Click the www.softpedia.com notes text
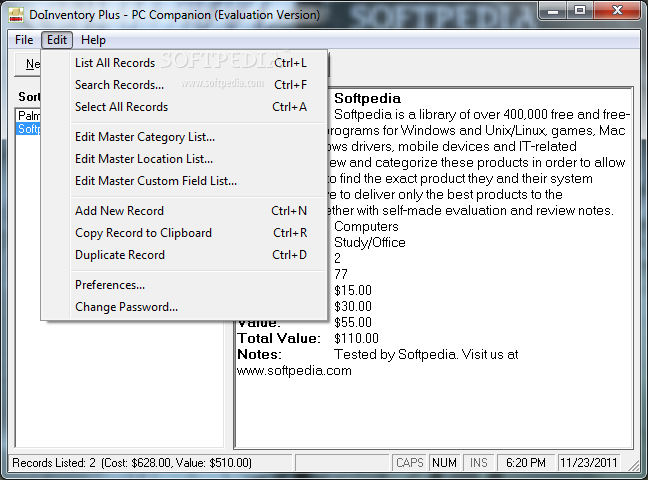This screenshot has width=648, height=480. pos(294,370)
